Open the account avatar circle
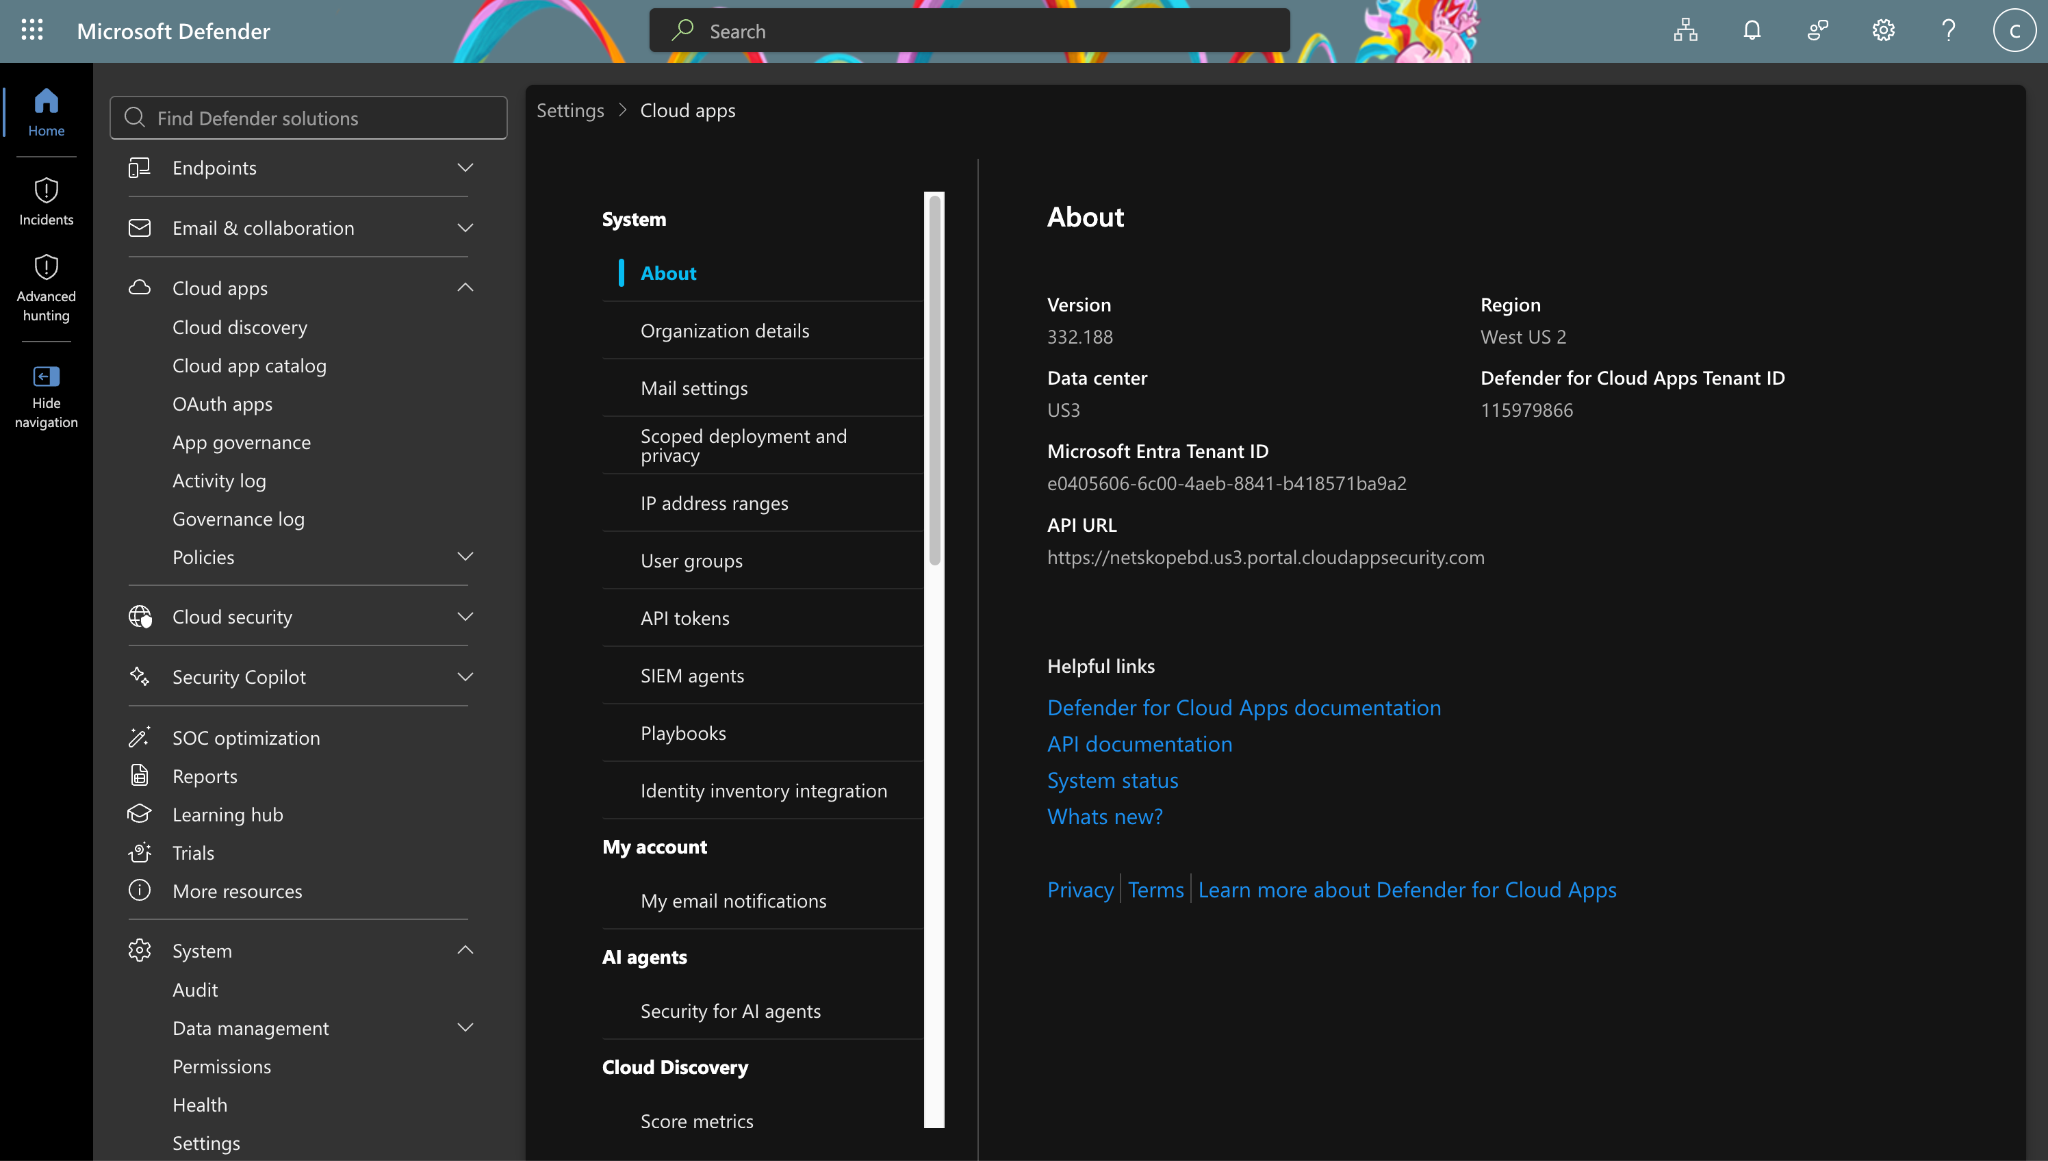This screenshot has height=1161, width=2048. pyautogui.click(x=2014, y=30)
